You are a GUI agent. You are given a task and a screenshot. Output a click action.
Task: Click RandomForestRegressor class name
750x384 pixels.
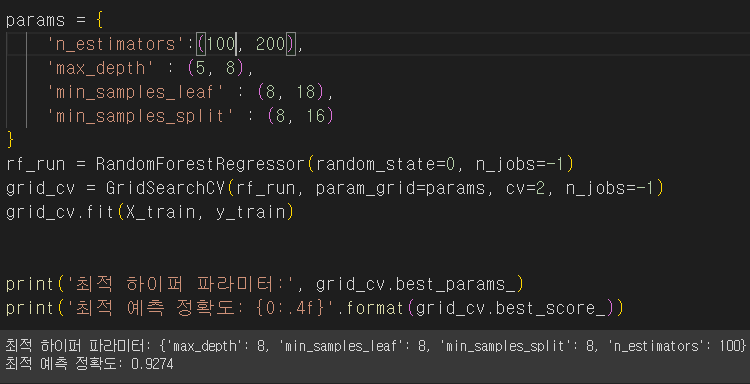[x=200, y=165]
